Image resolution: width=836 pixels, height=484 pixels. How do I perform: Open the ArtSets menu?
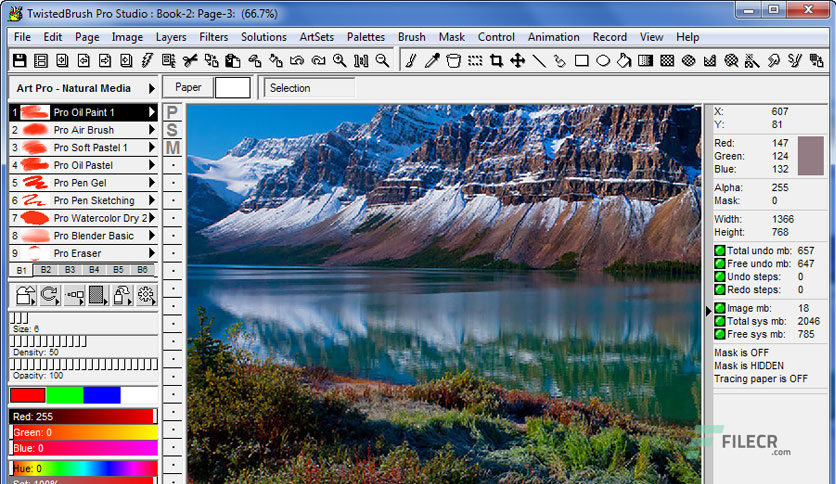coord(316,37)
